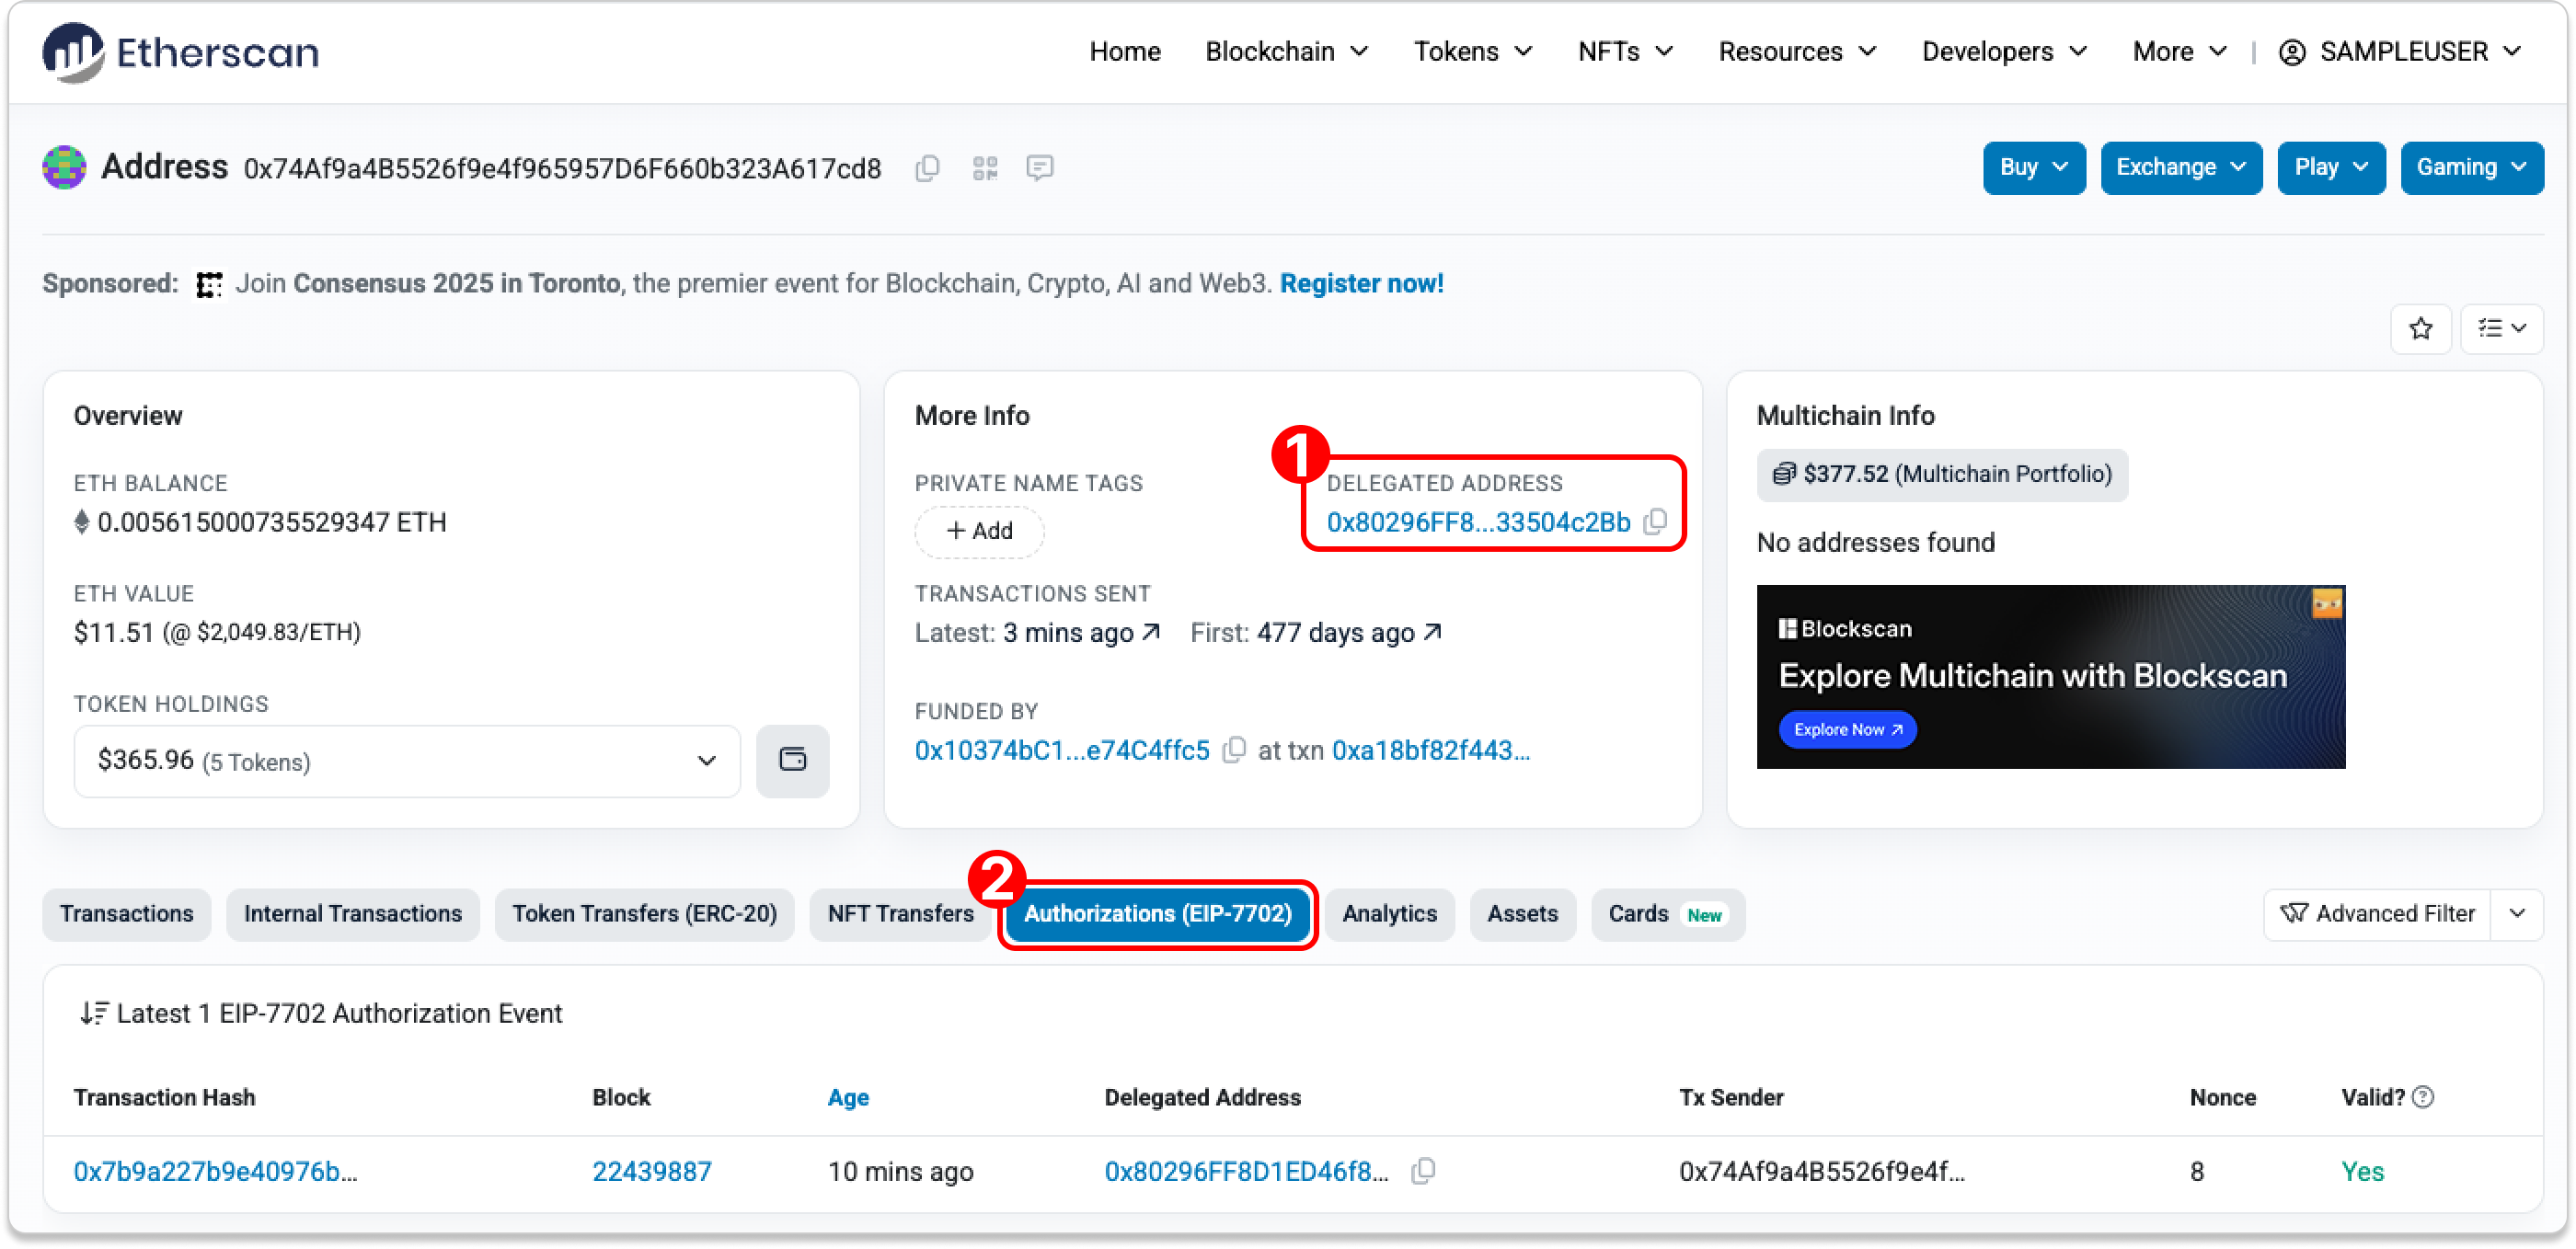Click the Register now! sponsored link

coord(1361,283)
